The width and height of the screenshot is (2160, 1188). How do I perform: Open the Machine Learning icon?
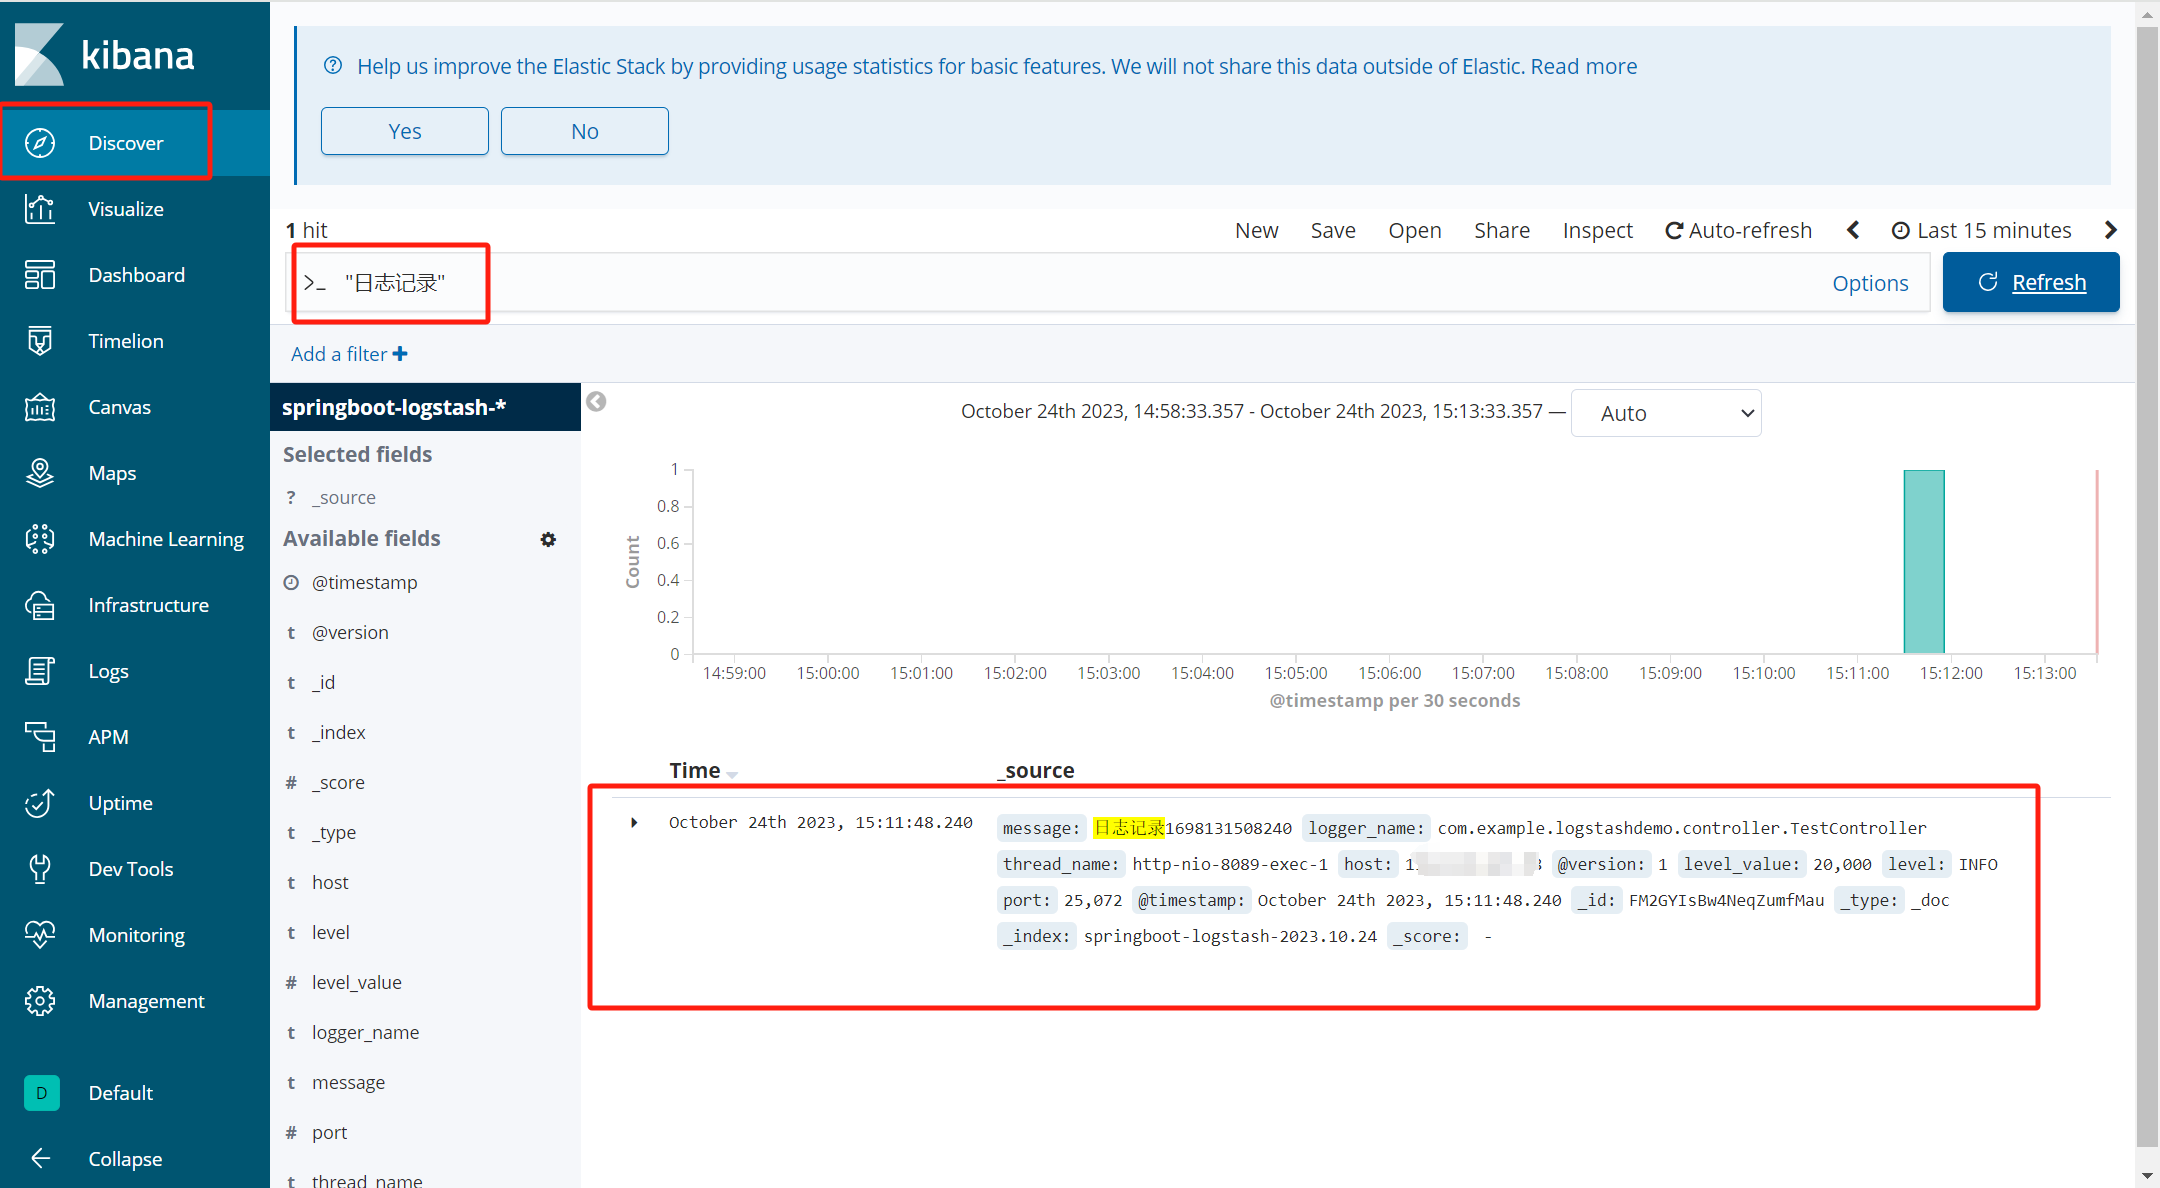tap(40, 539)
